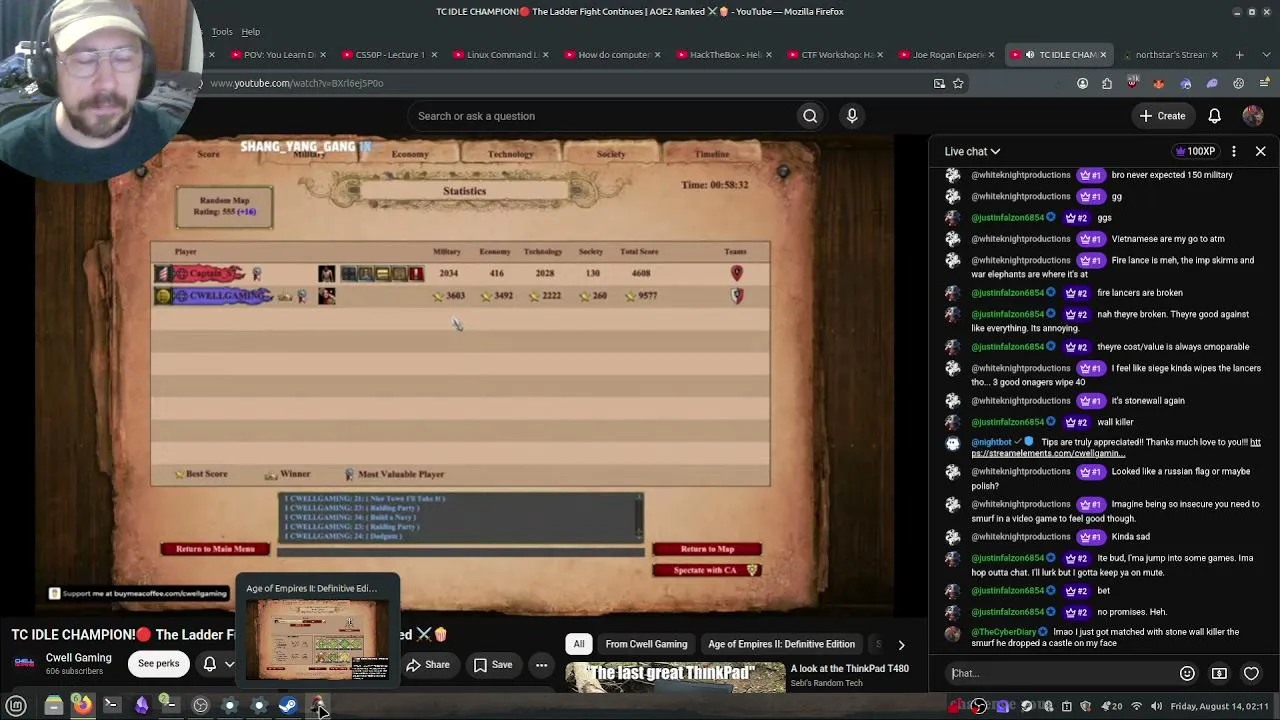Open the Obsidian app in the taskbar
1280x720 pixels.
(141, 706)
